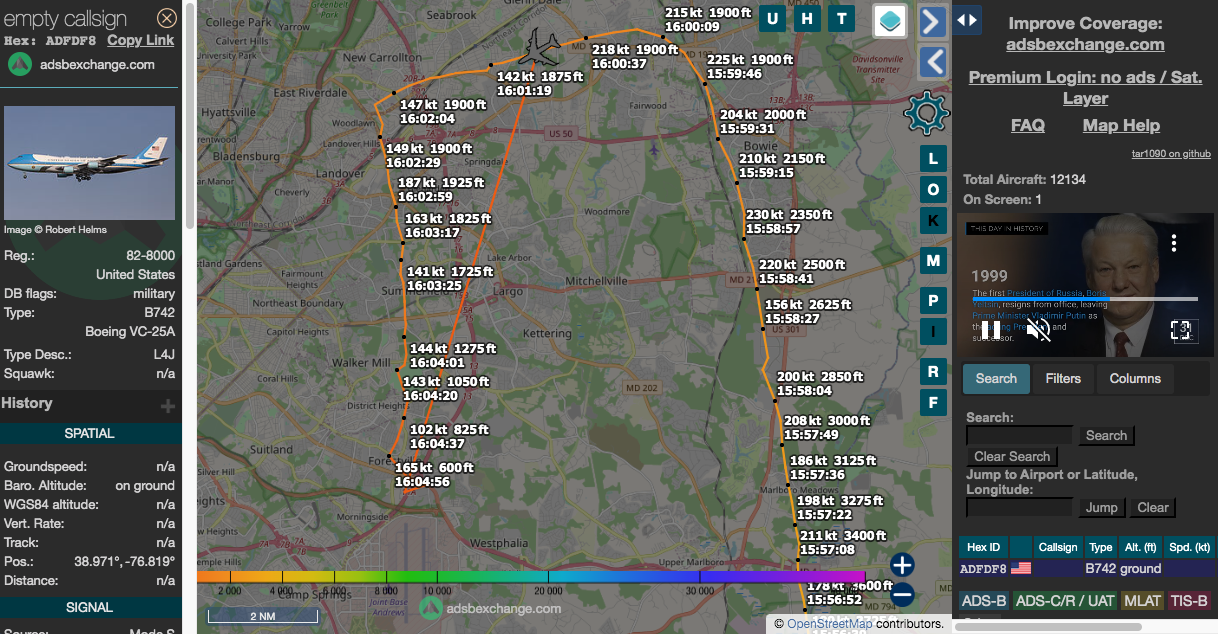Close the selected aircraft info panel
Screen dimensions: 1218x634
point(167,18)
